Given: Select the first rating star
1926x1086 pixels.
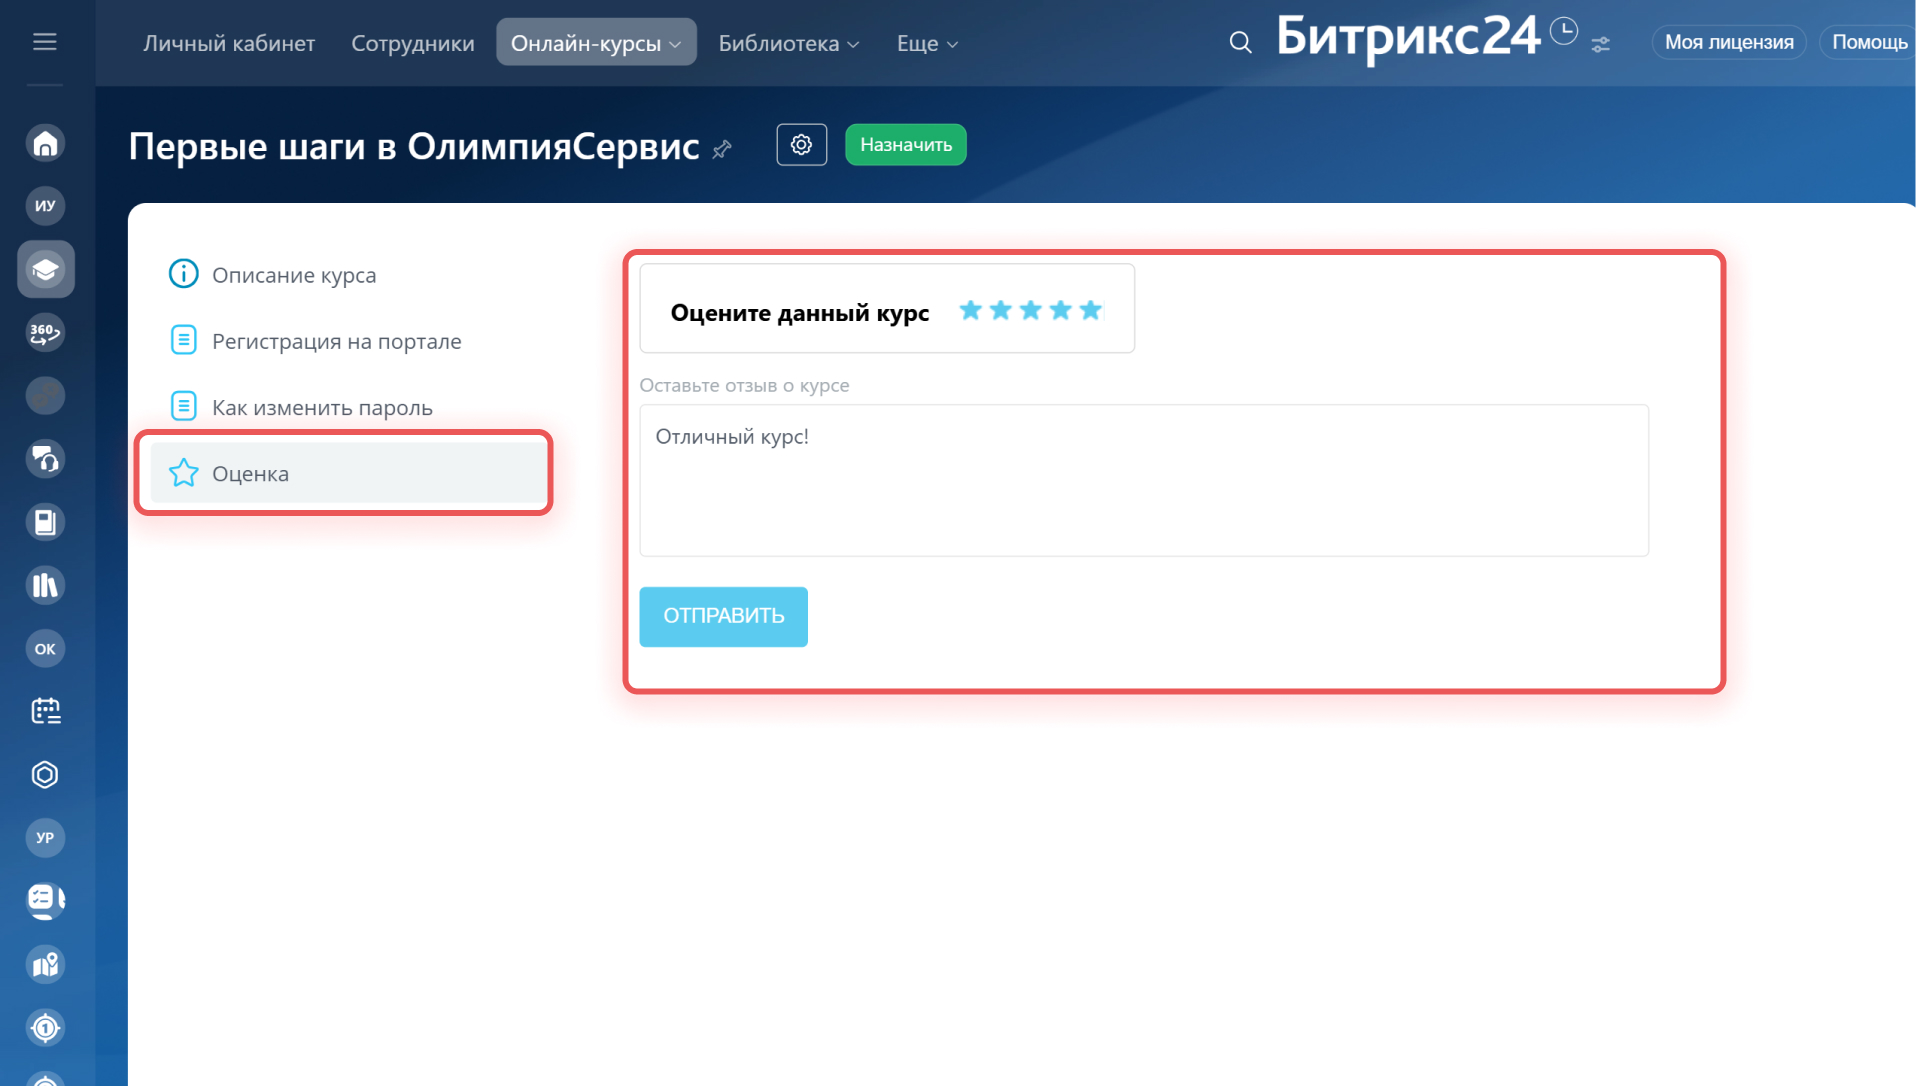Looking at the screenshot, I should coord(970,310).
